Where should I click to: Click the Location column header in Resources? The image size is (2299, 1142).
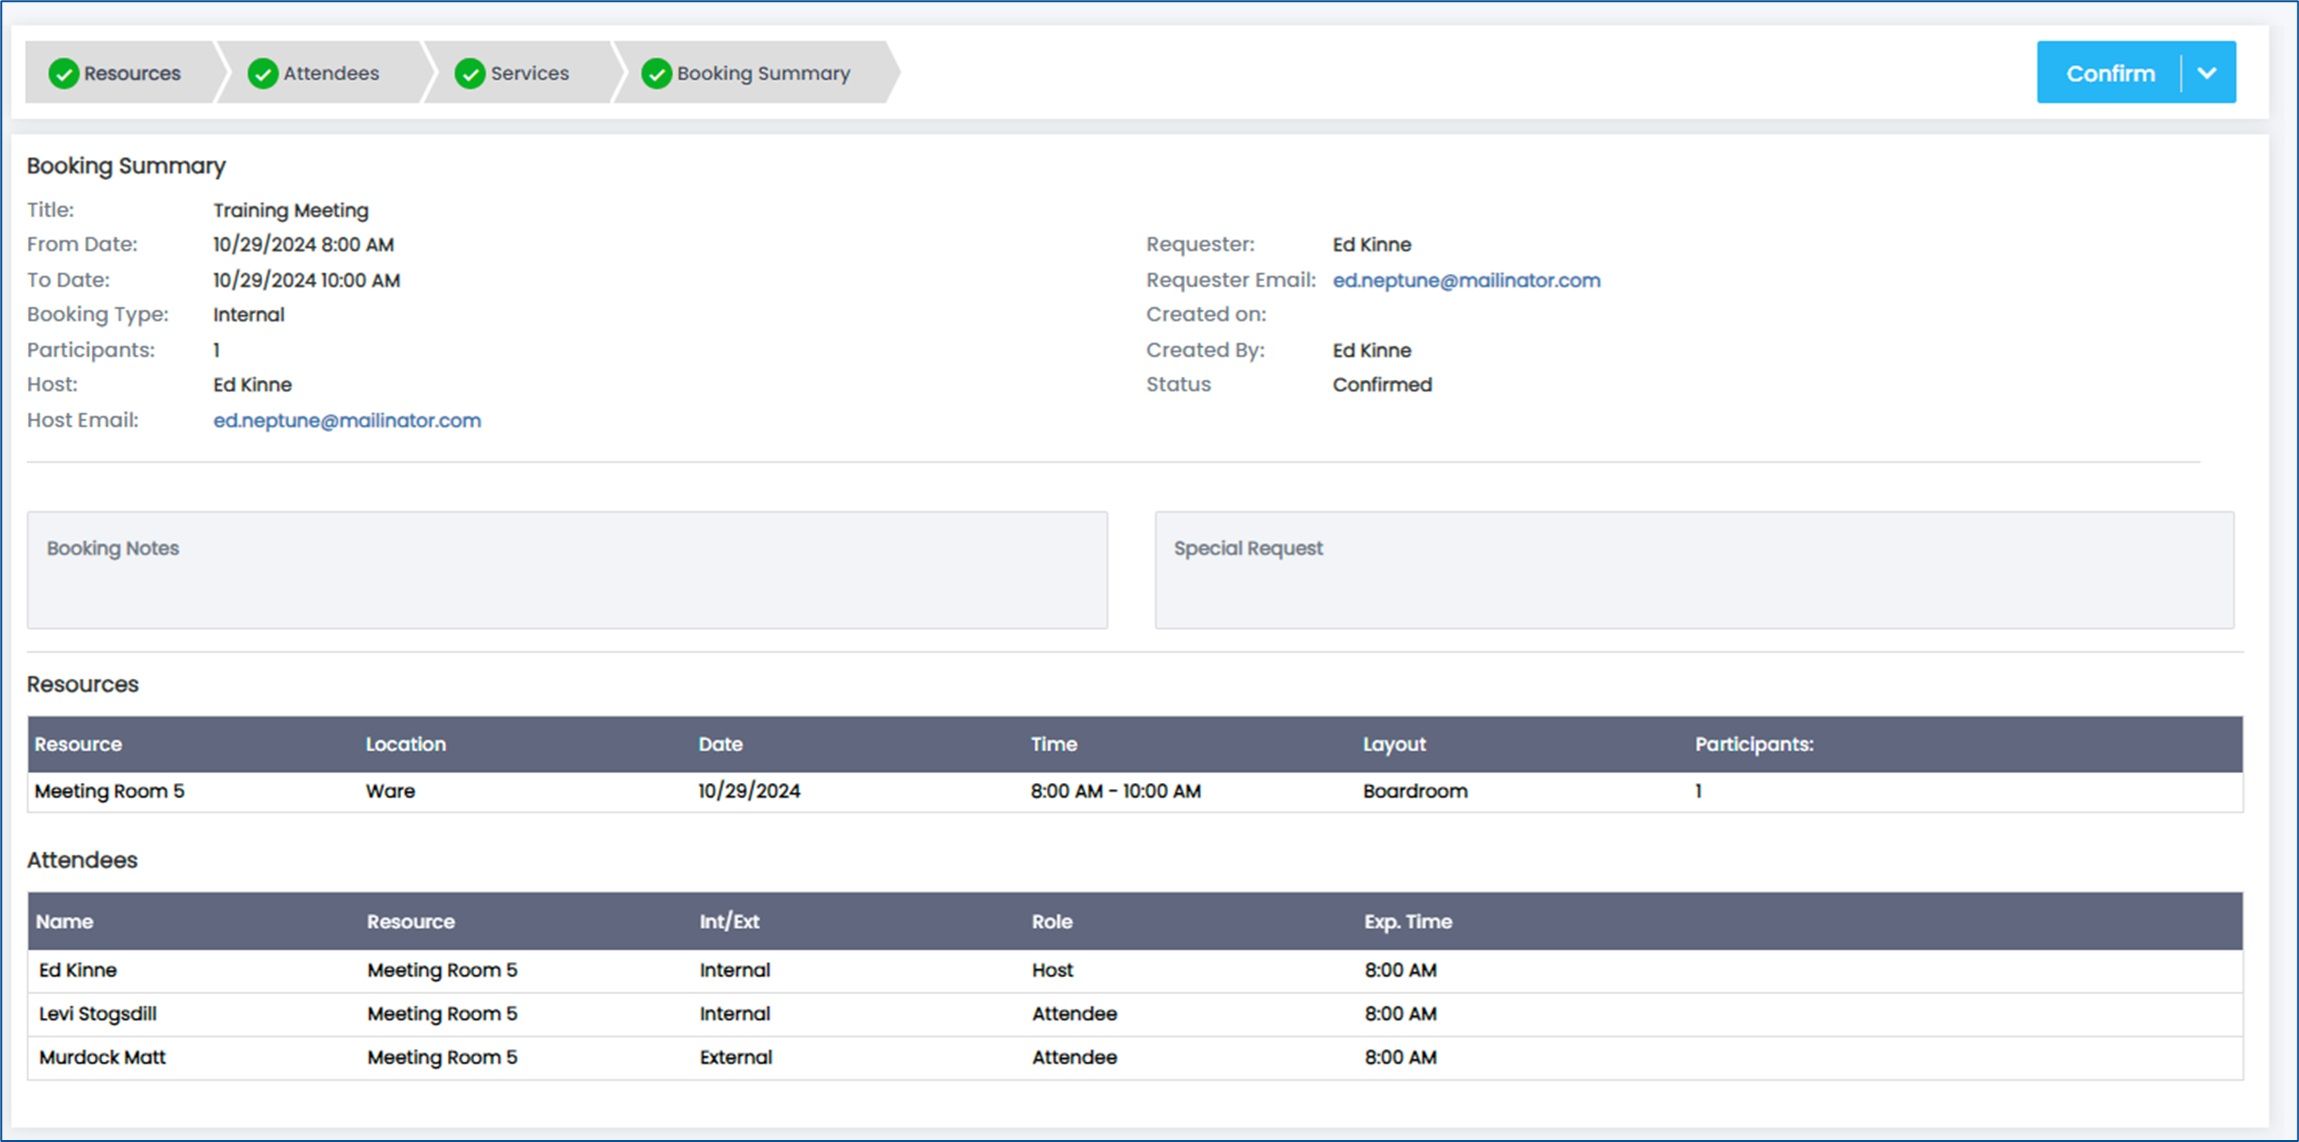[406, 744]
